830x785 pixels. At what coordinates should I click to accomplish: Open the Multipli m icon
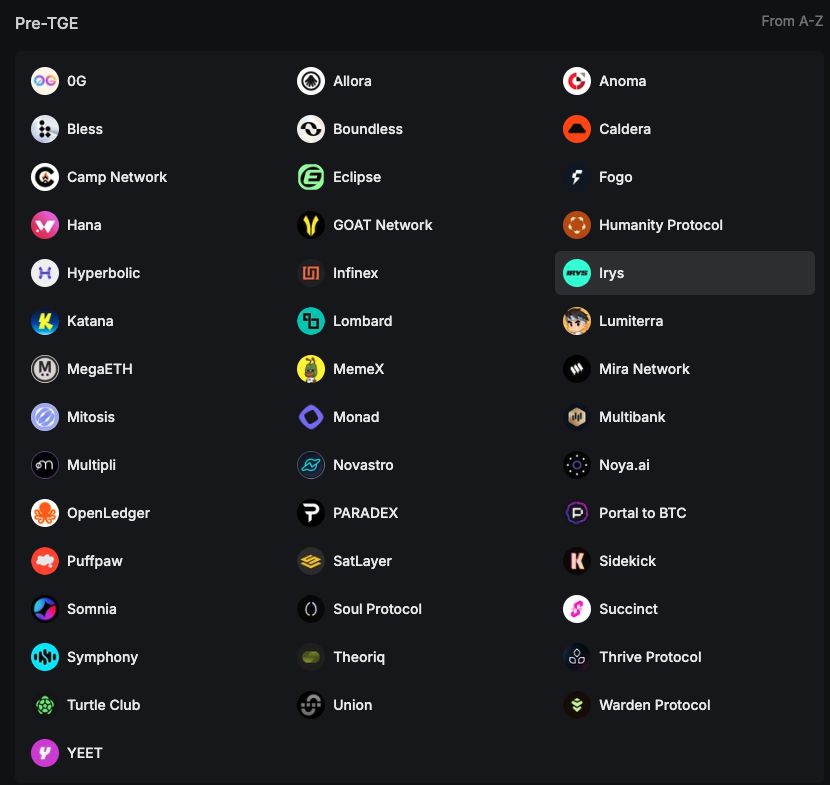[x=45, y=465]
